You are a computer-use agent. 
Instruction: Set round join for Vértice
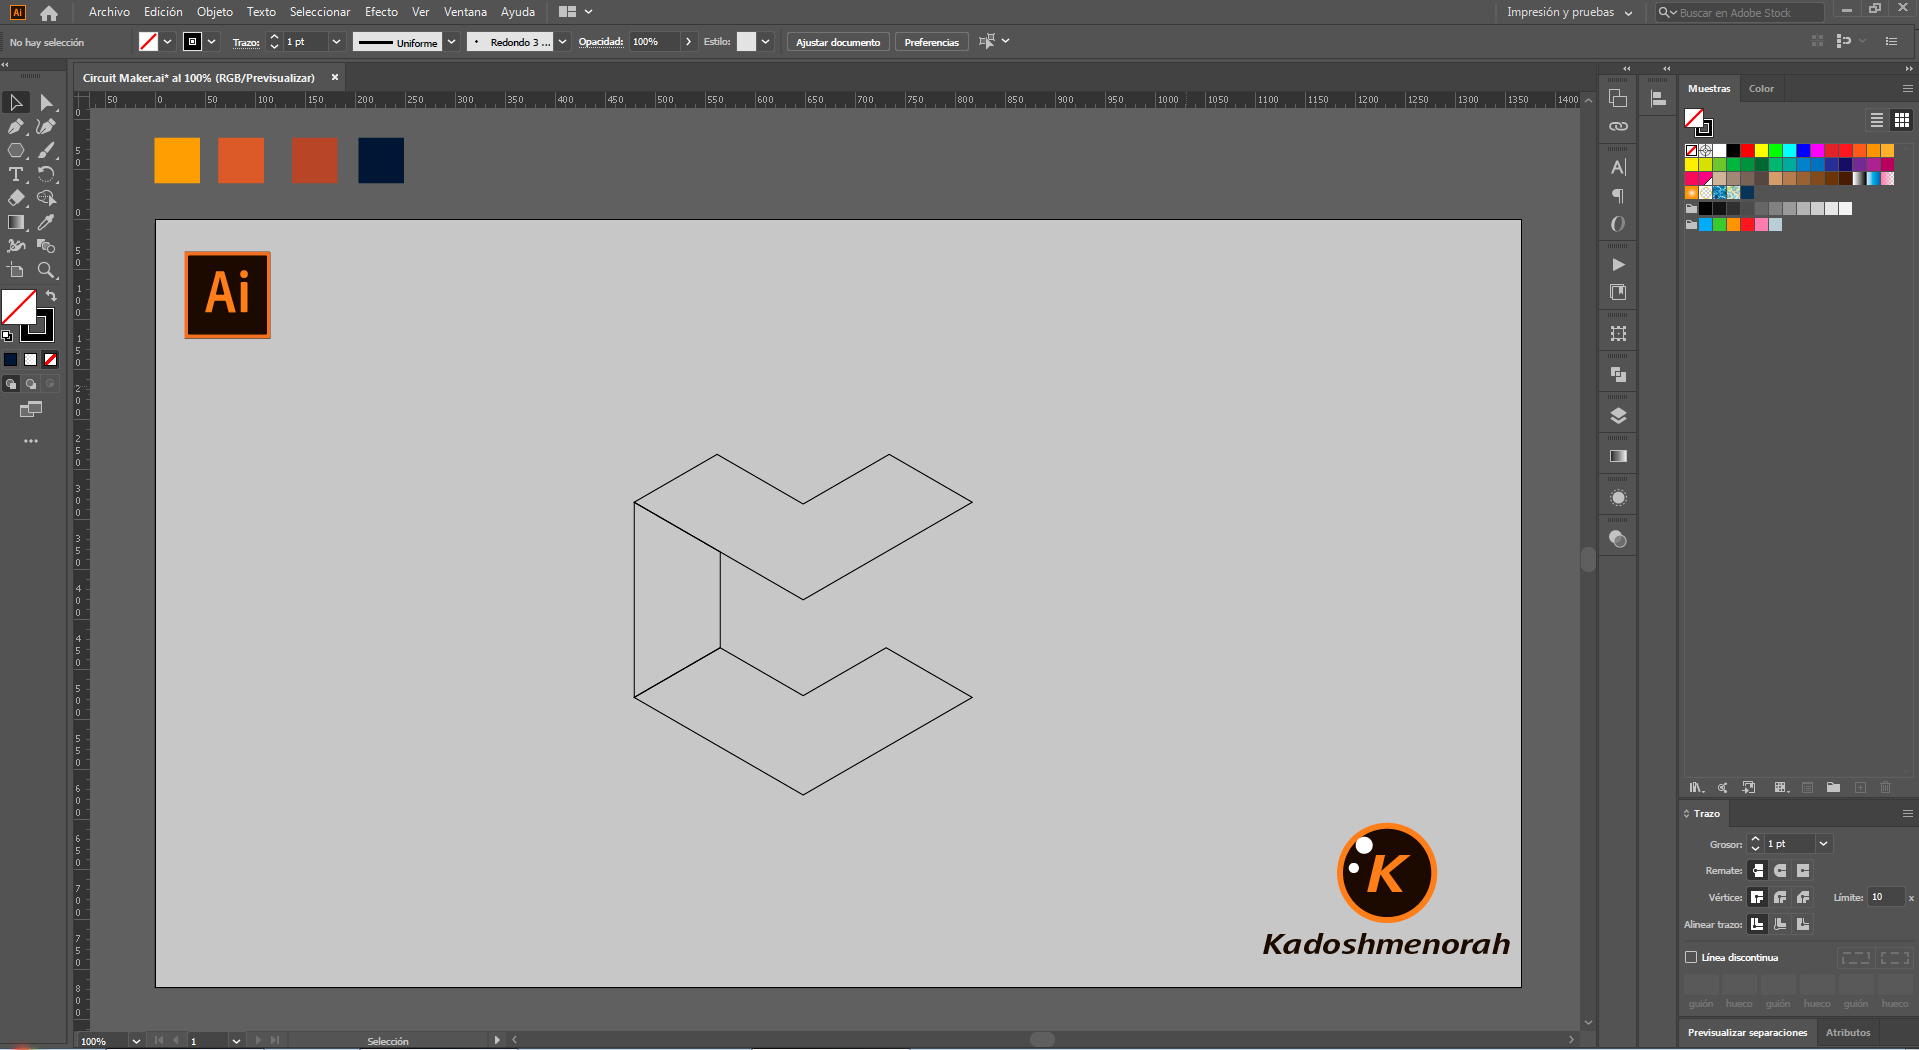(1780, 897)
